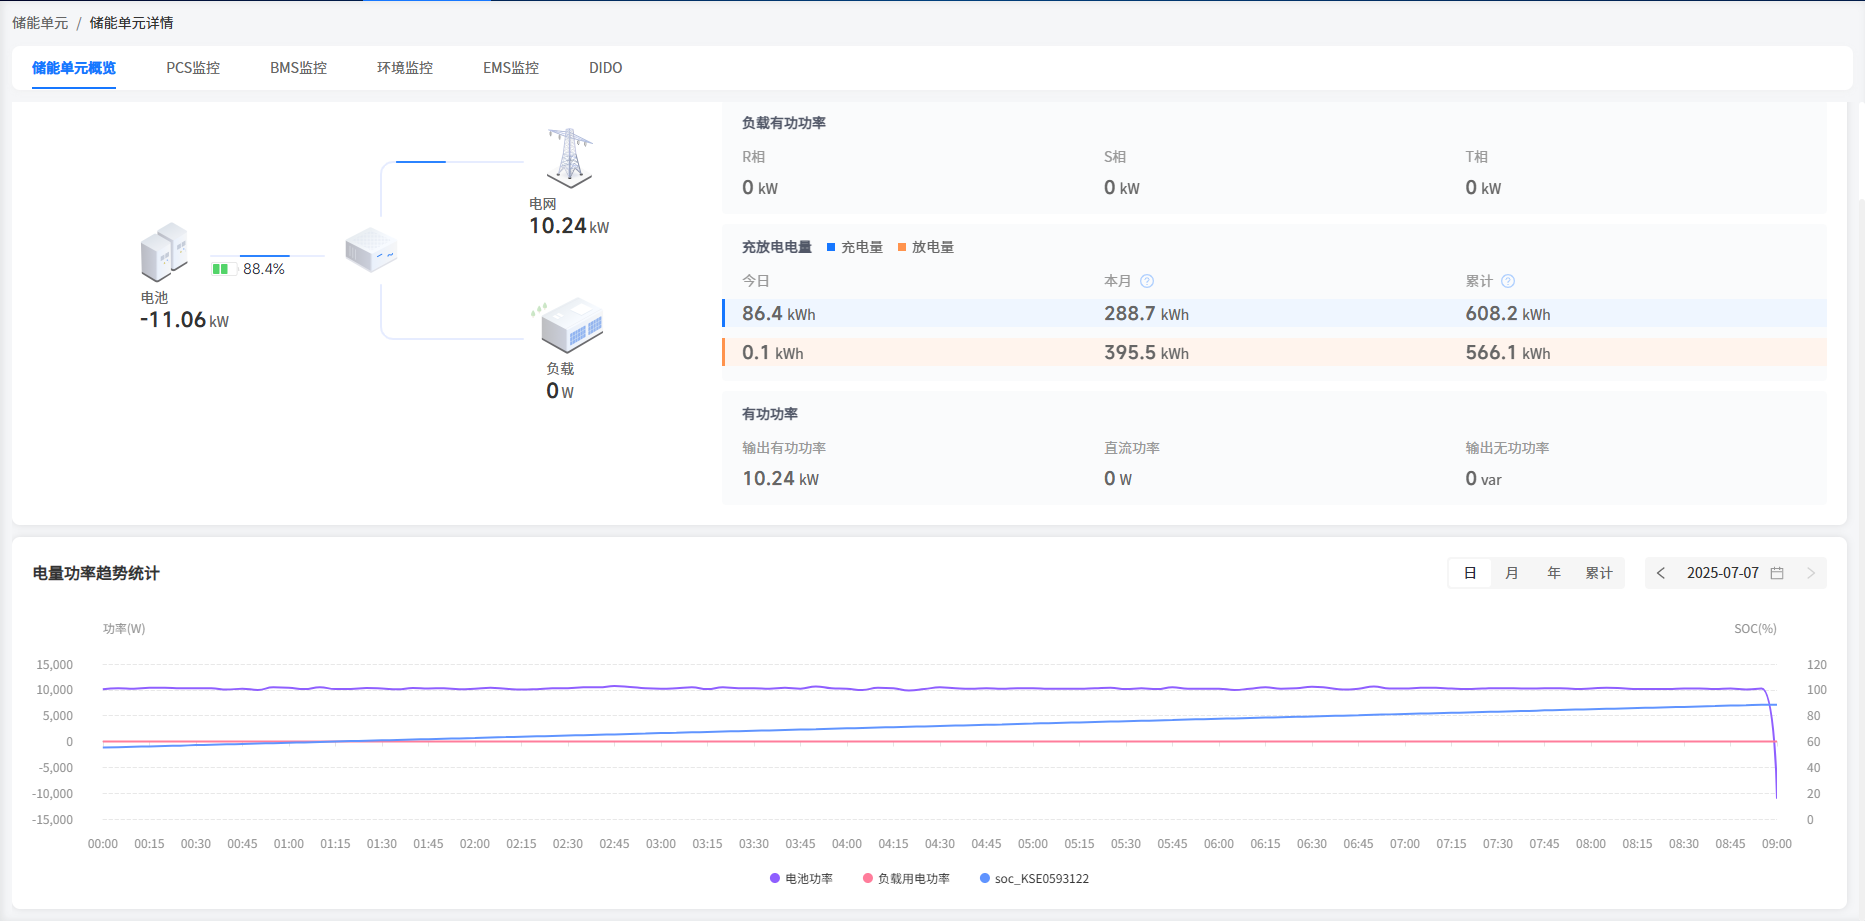
Task: Toggle 电池功率 series in chart legend
Action: coord(801,879)
